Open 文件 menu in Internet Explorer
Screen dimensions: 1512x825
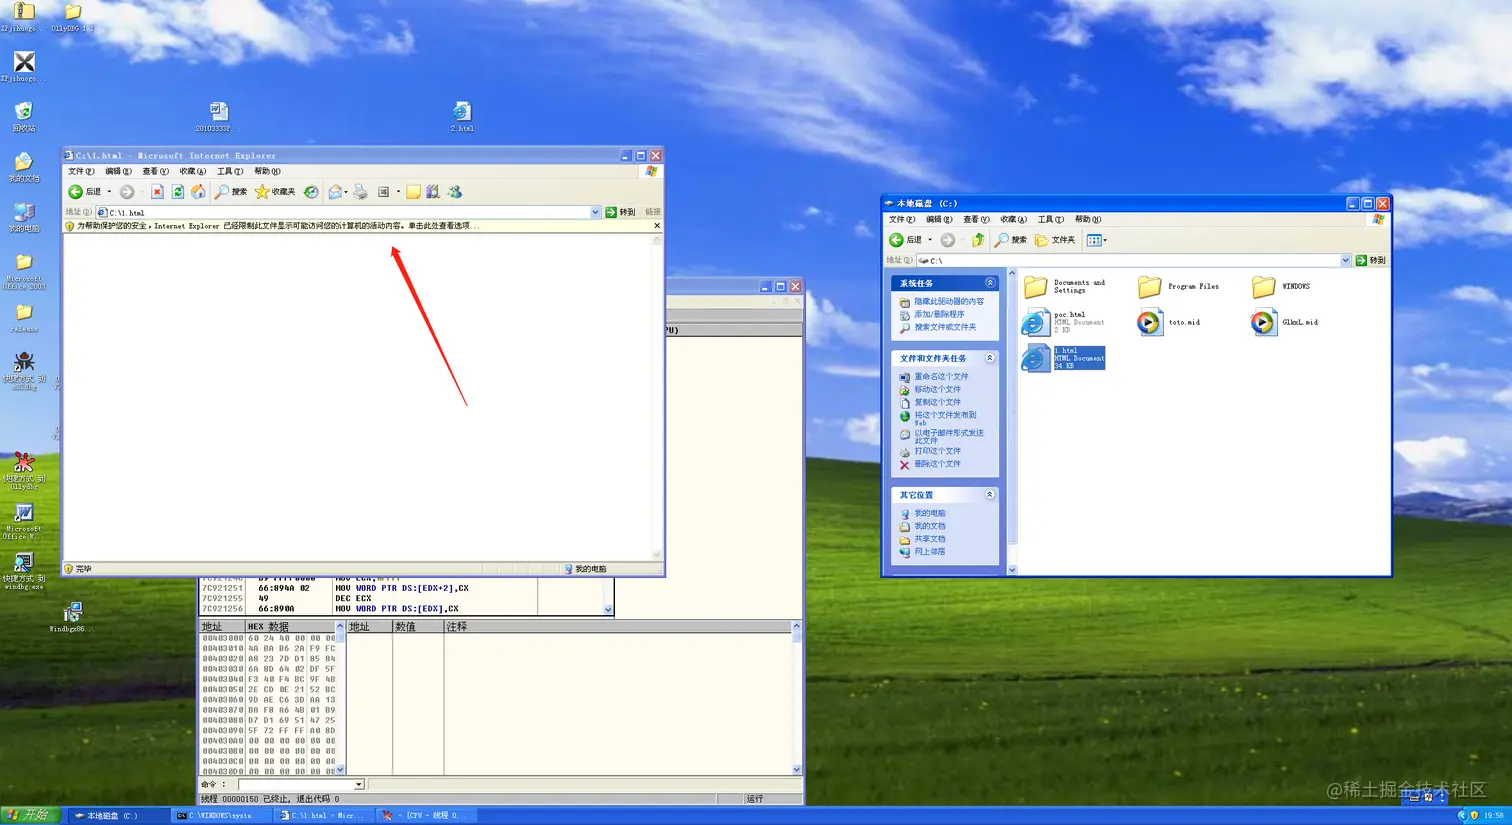click(81, 171)
